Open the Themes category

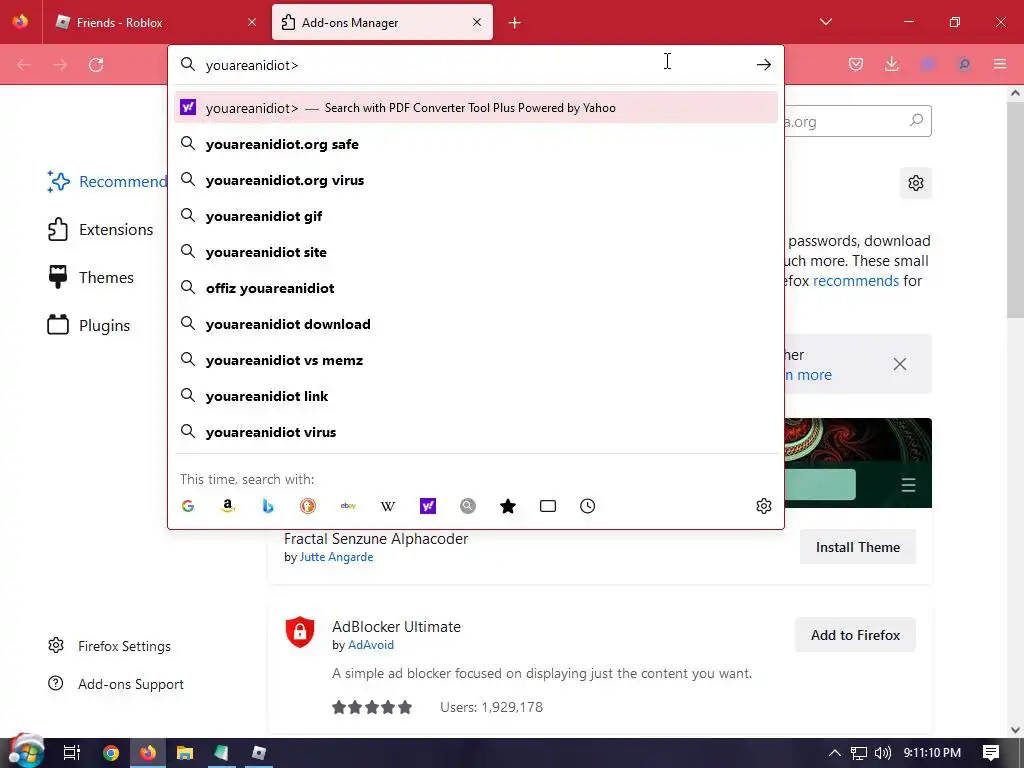pyautogui.click(x=91, y=278)
